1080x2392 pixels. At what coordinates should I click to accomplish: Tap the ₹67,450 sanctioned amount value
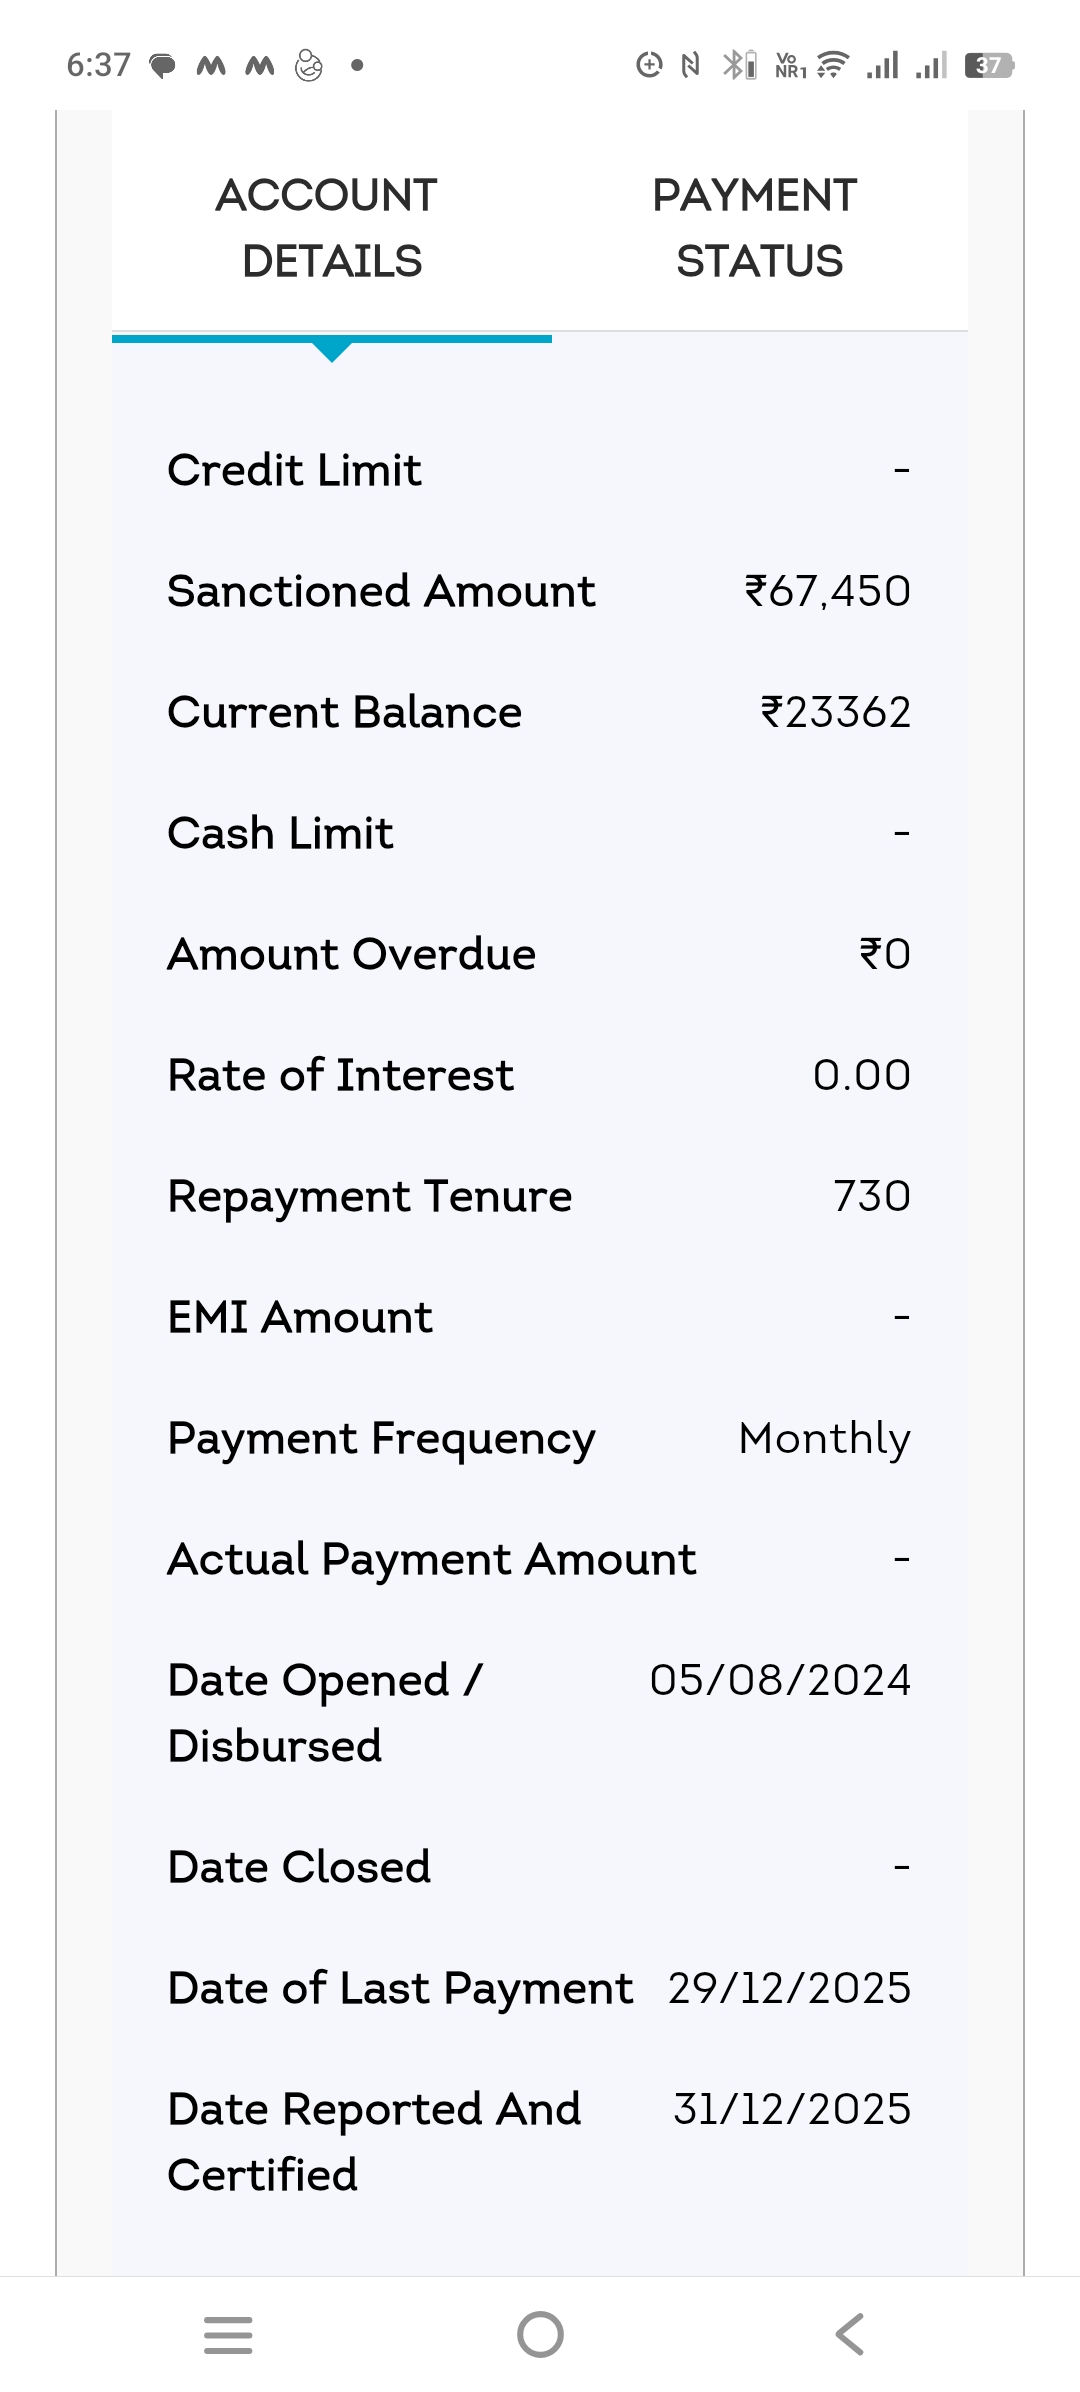point(827,591)
